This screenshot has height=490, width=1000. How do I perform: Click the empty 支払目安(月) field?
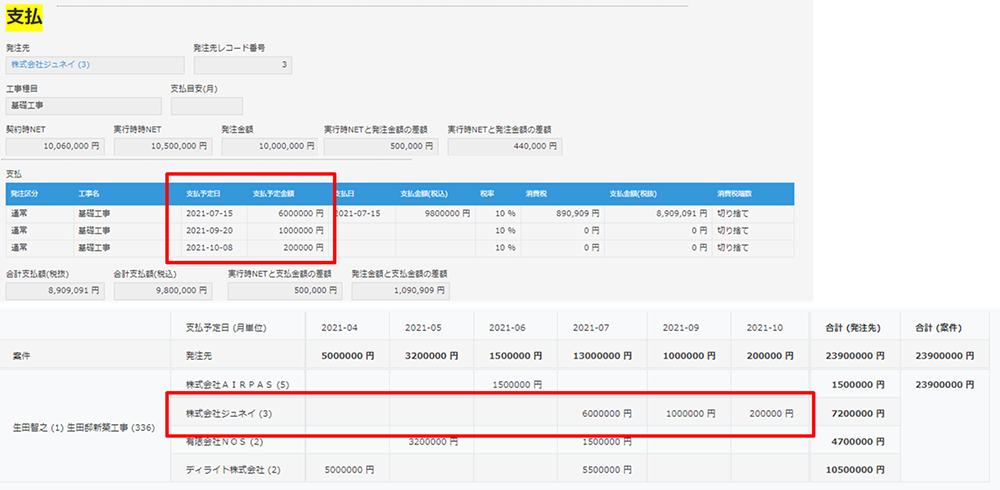pyautogui.click(x=206, y=106)
